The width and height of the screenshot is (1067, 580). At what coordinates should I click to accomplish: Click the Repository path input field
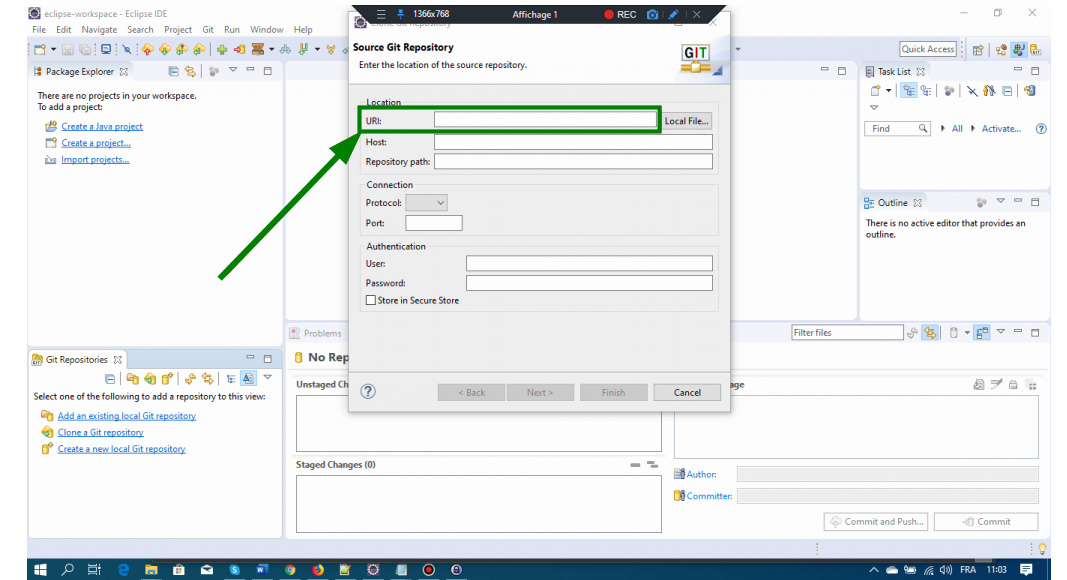coord(574,161)
